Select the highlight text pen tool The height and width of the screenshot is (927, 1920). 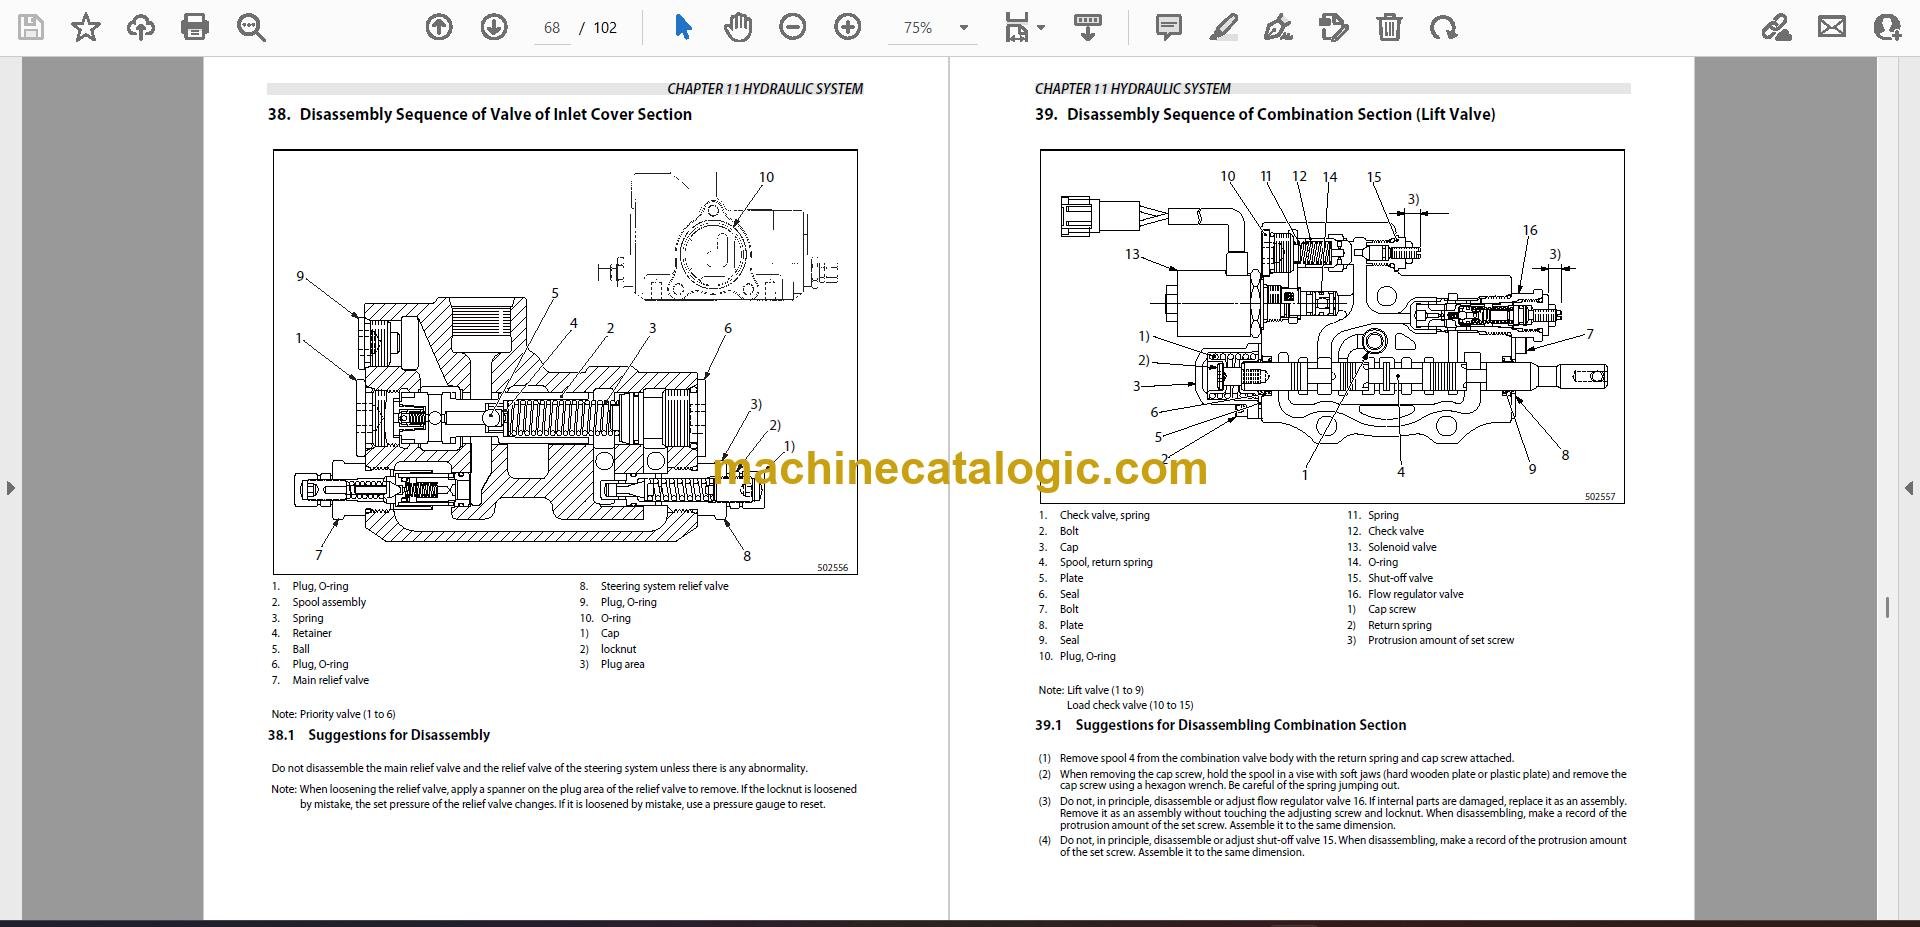click(x=1223, y=27)
